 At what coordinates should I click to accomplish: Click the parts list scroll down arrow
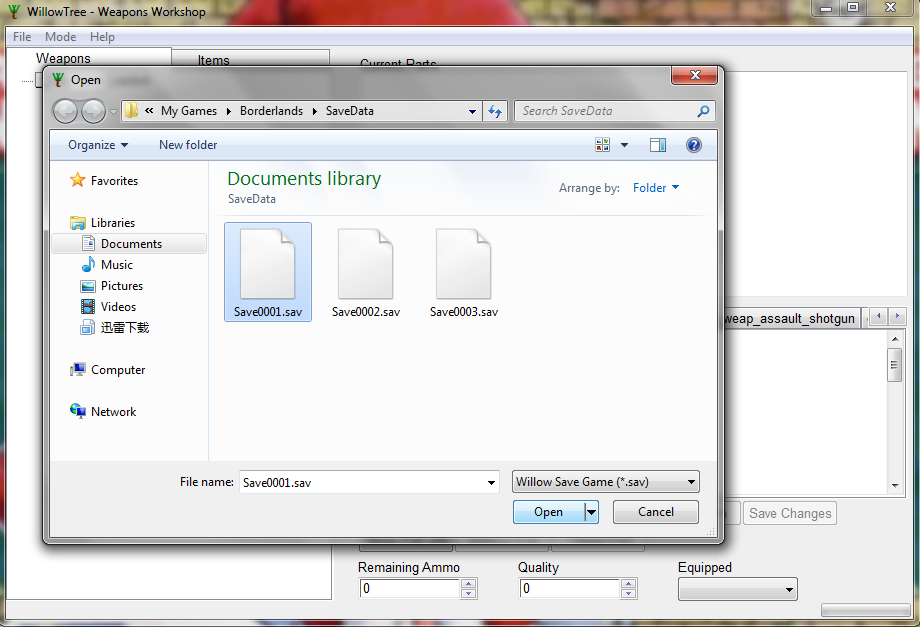pos(895,486)
